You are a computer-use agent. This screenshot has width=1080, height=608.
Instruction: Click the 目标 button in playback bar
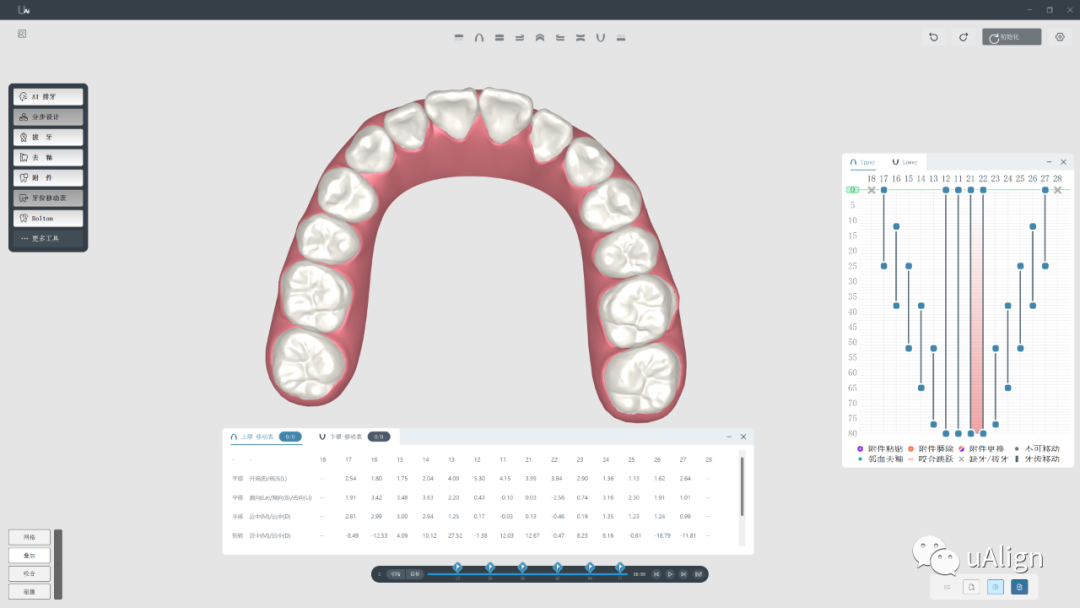coord(415,574)
